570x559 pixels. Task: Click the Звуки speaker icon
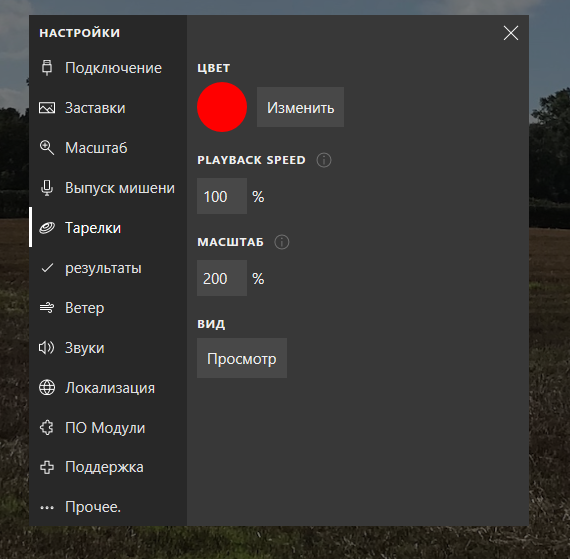47,348
